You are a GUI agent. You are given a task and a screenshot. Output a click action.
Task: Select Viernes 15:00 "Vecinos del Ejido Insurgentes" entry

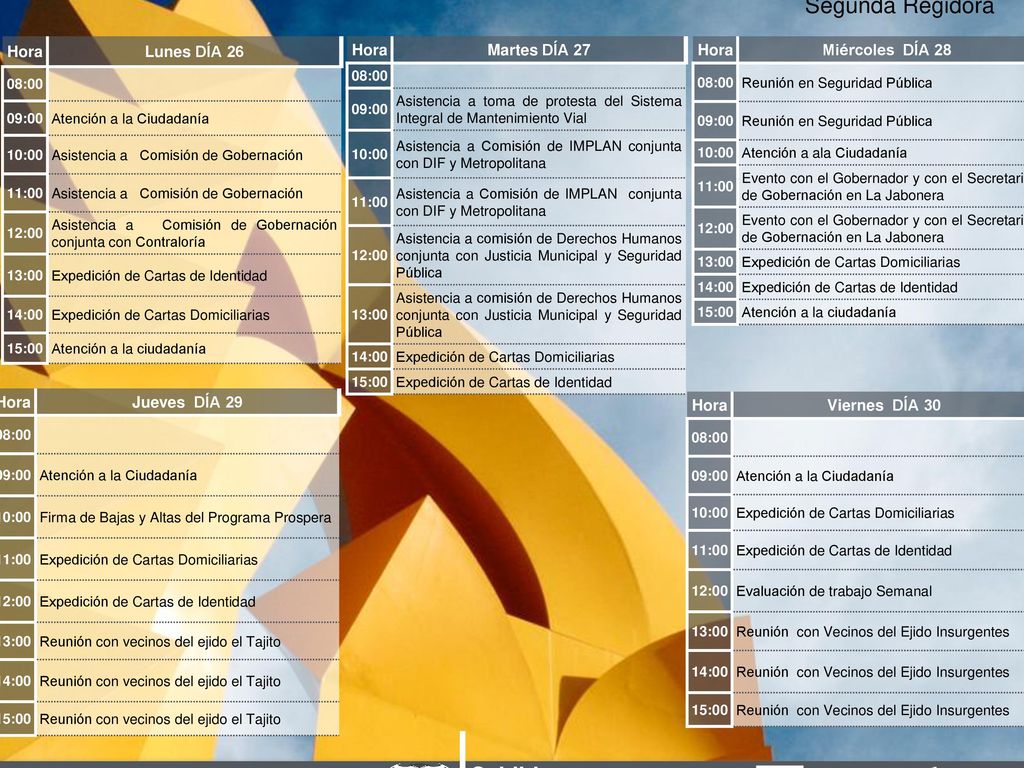click(879, 710)
